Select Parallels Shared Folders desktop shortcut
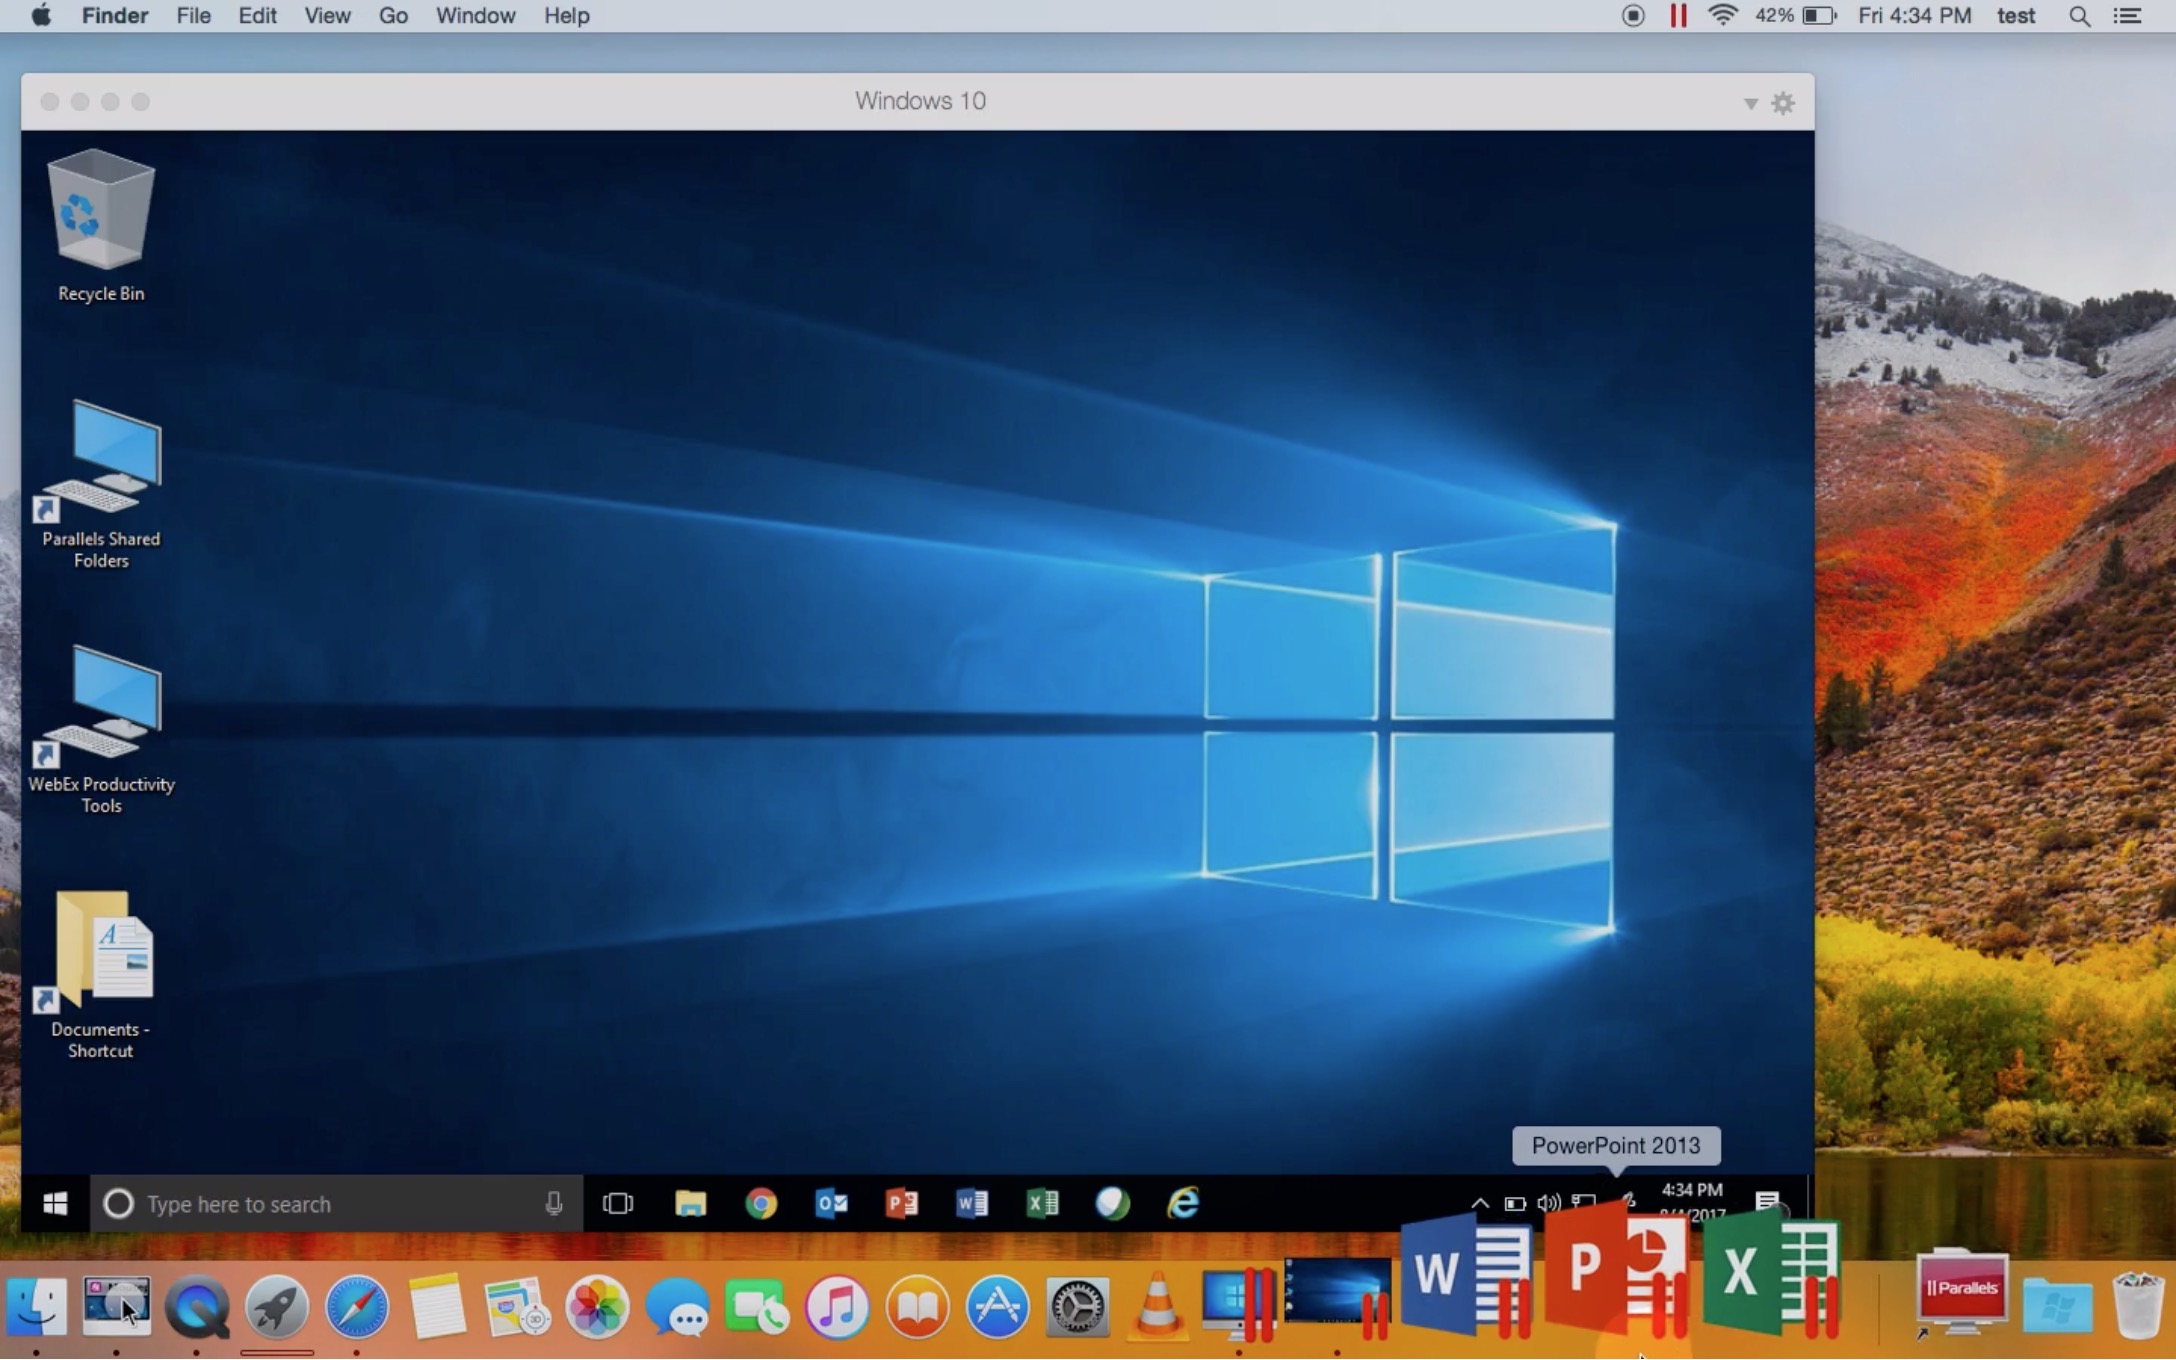The height and width of the screenshot is (1360, 2176). coord(100,485)
